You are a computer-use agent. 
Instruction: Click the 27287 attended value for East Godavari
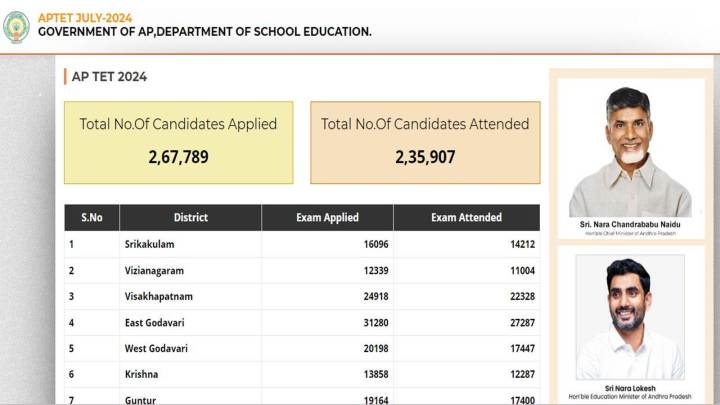coord(523,323)
